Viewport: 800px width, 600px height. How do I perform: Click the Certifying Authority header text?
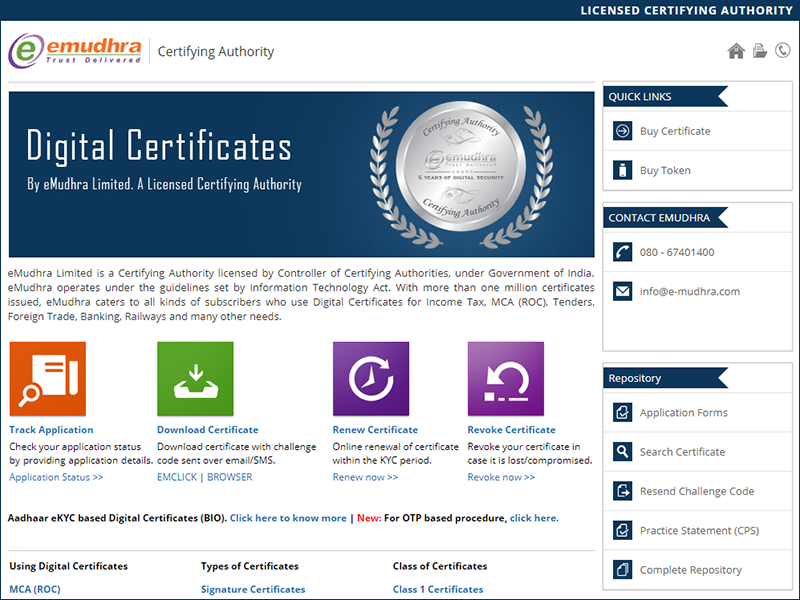(x=216, y=52)
